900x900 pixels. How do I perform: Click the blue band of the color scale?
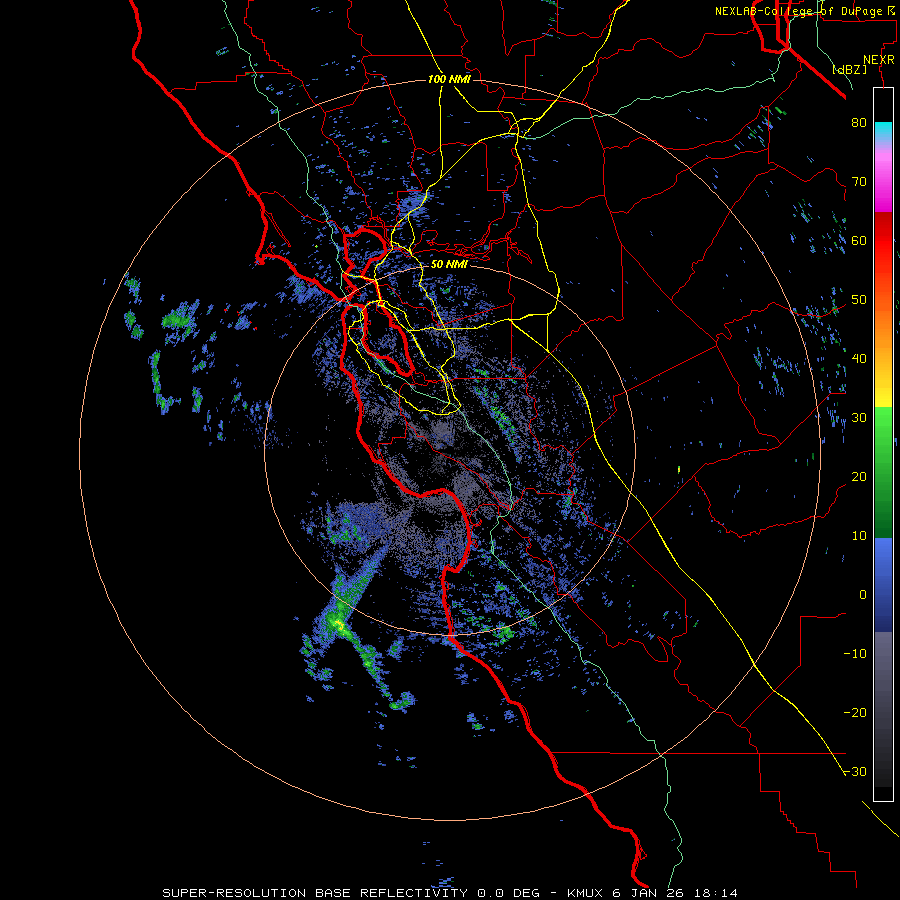[883, 585]
